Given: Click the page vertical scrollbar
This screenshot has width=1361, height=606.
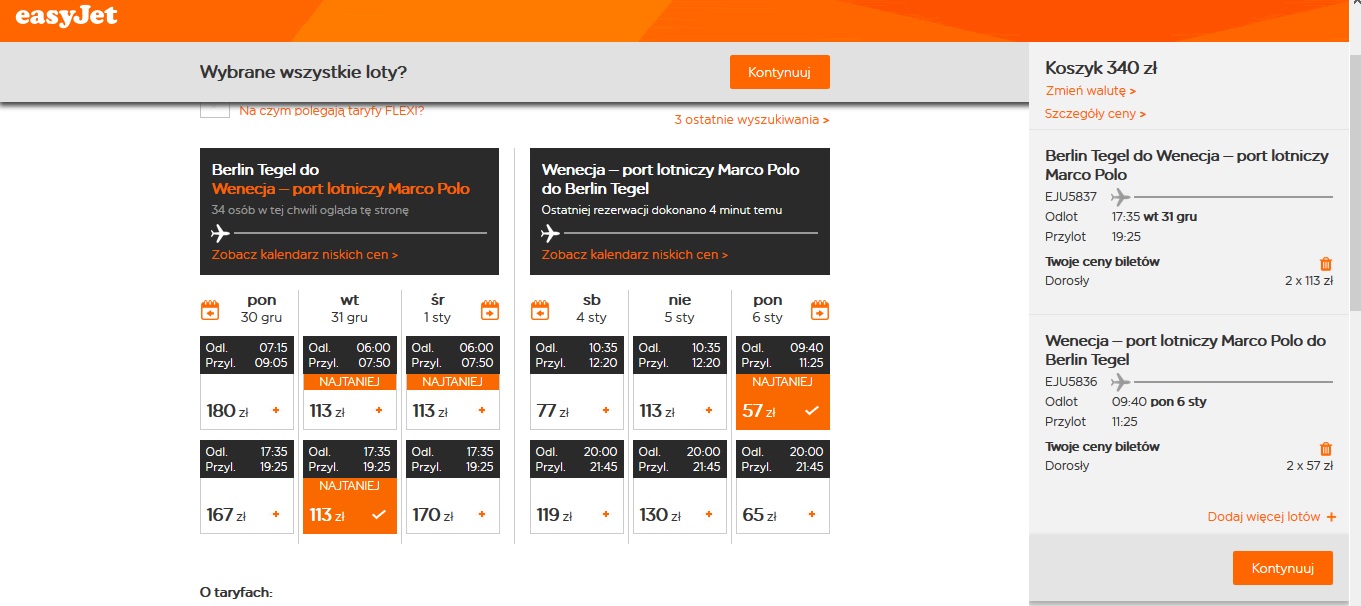Looking at the screenshot, I should point(1354,300).
